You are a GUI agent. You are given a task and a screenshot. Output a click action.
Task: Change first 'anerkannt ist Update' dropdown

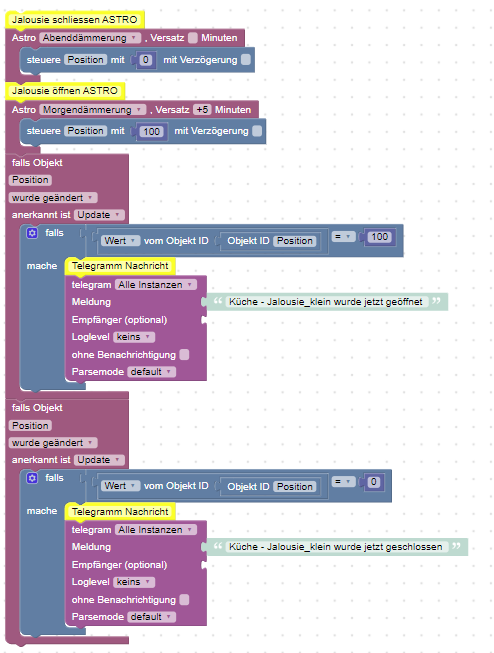tap(99, 215)
